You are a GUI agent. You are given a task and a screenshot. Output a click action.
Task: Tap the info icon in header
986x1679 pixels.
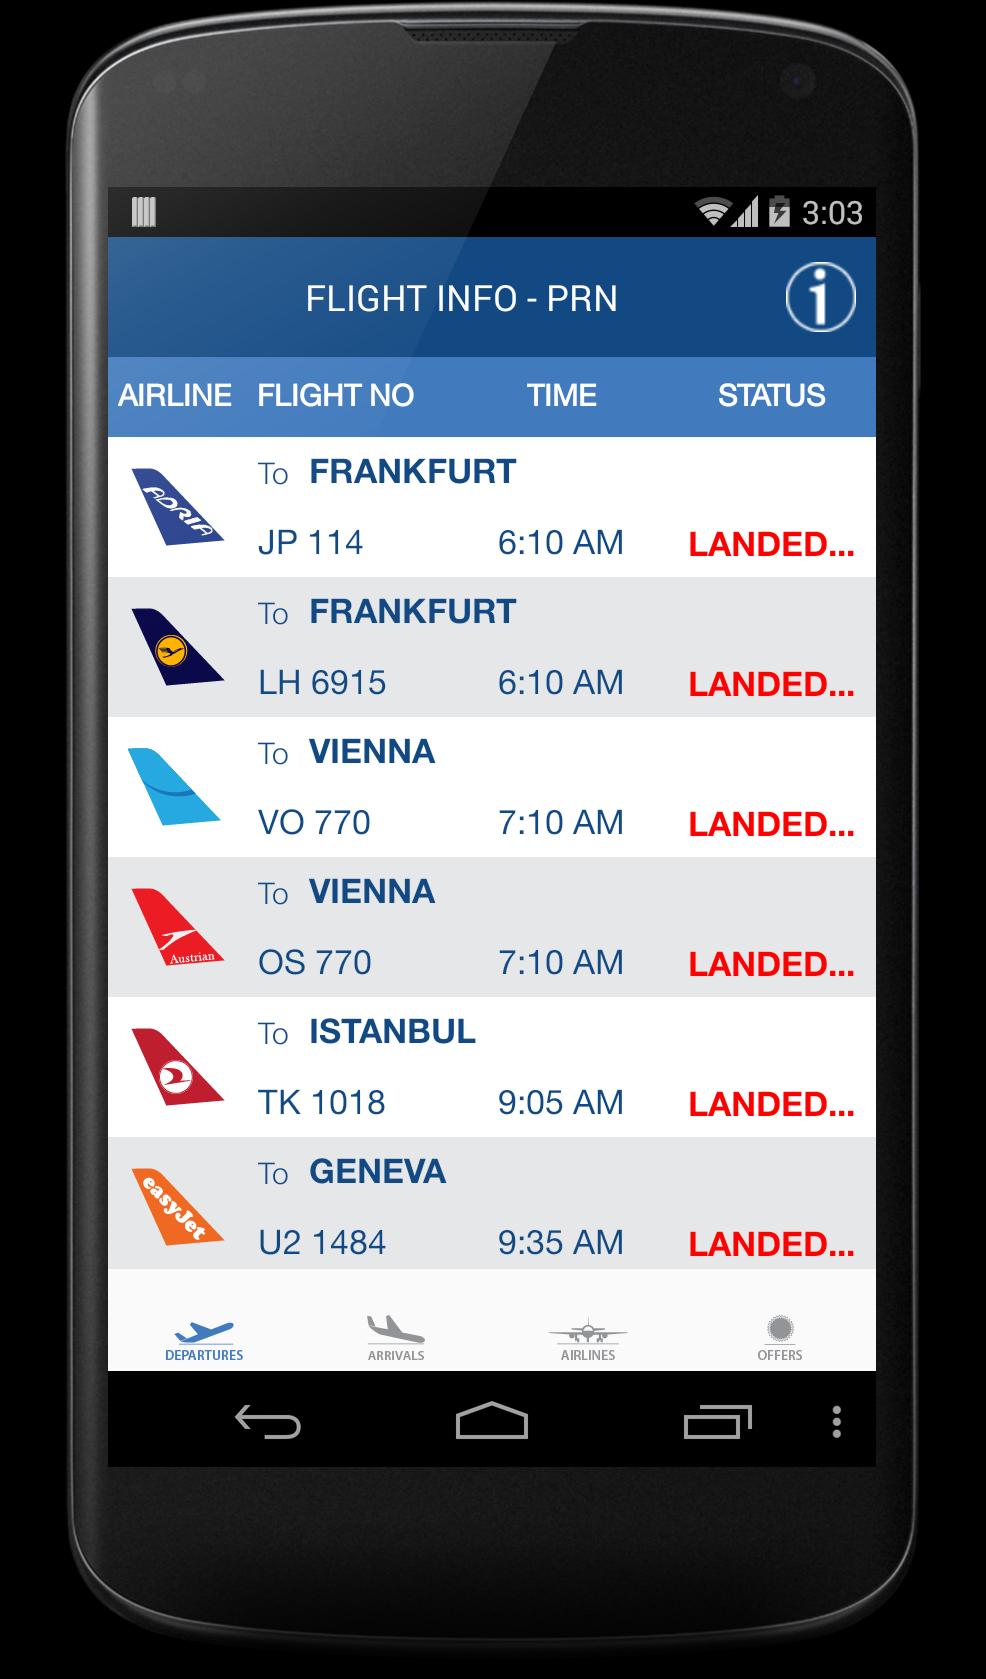coord(820,297)
